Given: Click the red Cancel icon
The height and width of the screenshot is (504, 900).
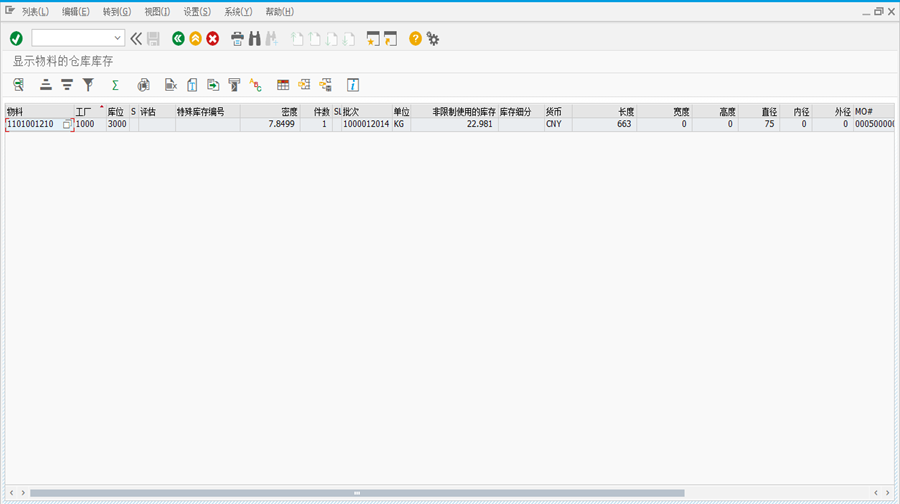Looking at the screenshot, I should pyautogui.click(x=213, y=38).
